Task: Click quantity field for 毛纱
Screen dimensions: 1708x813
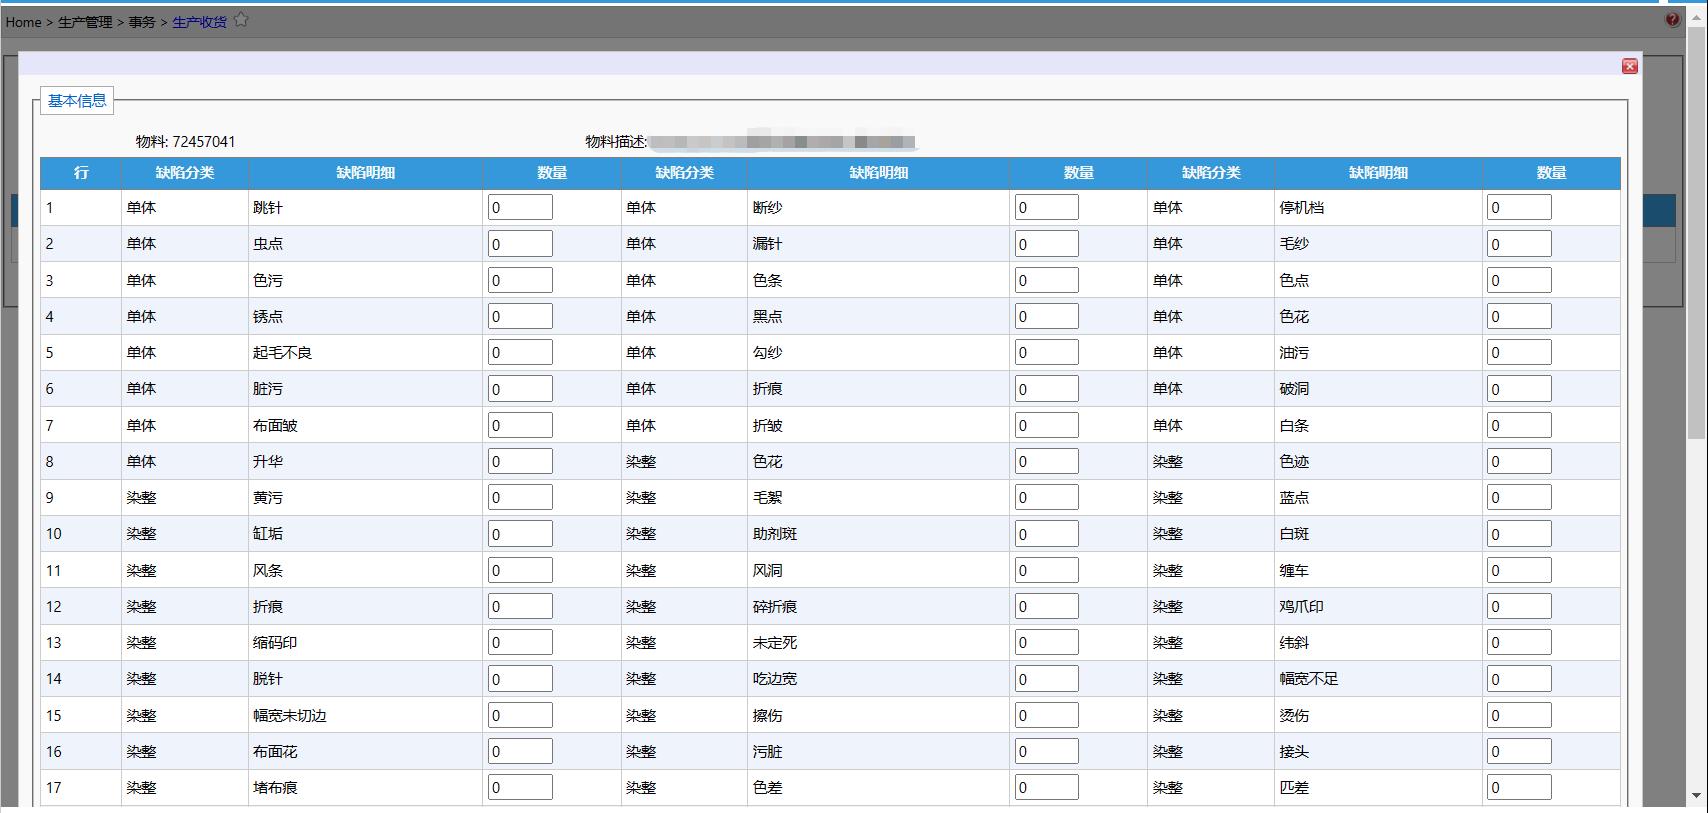Action: (x=1519, y=244)
